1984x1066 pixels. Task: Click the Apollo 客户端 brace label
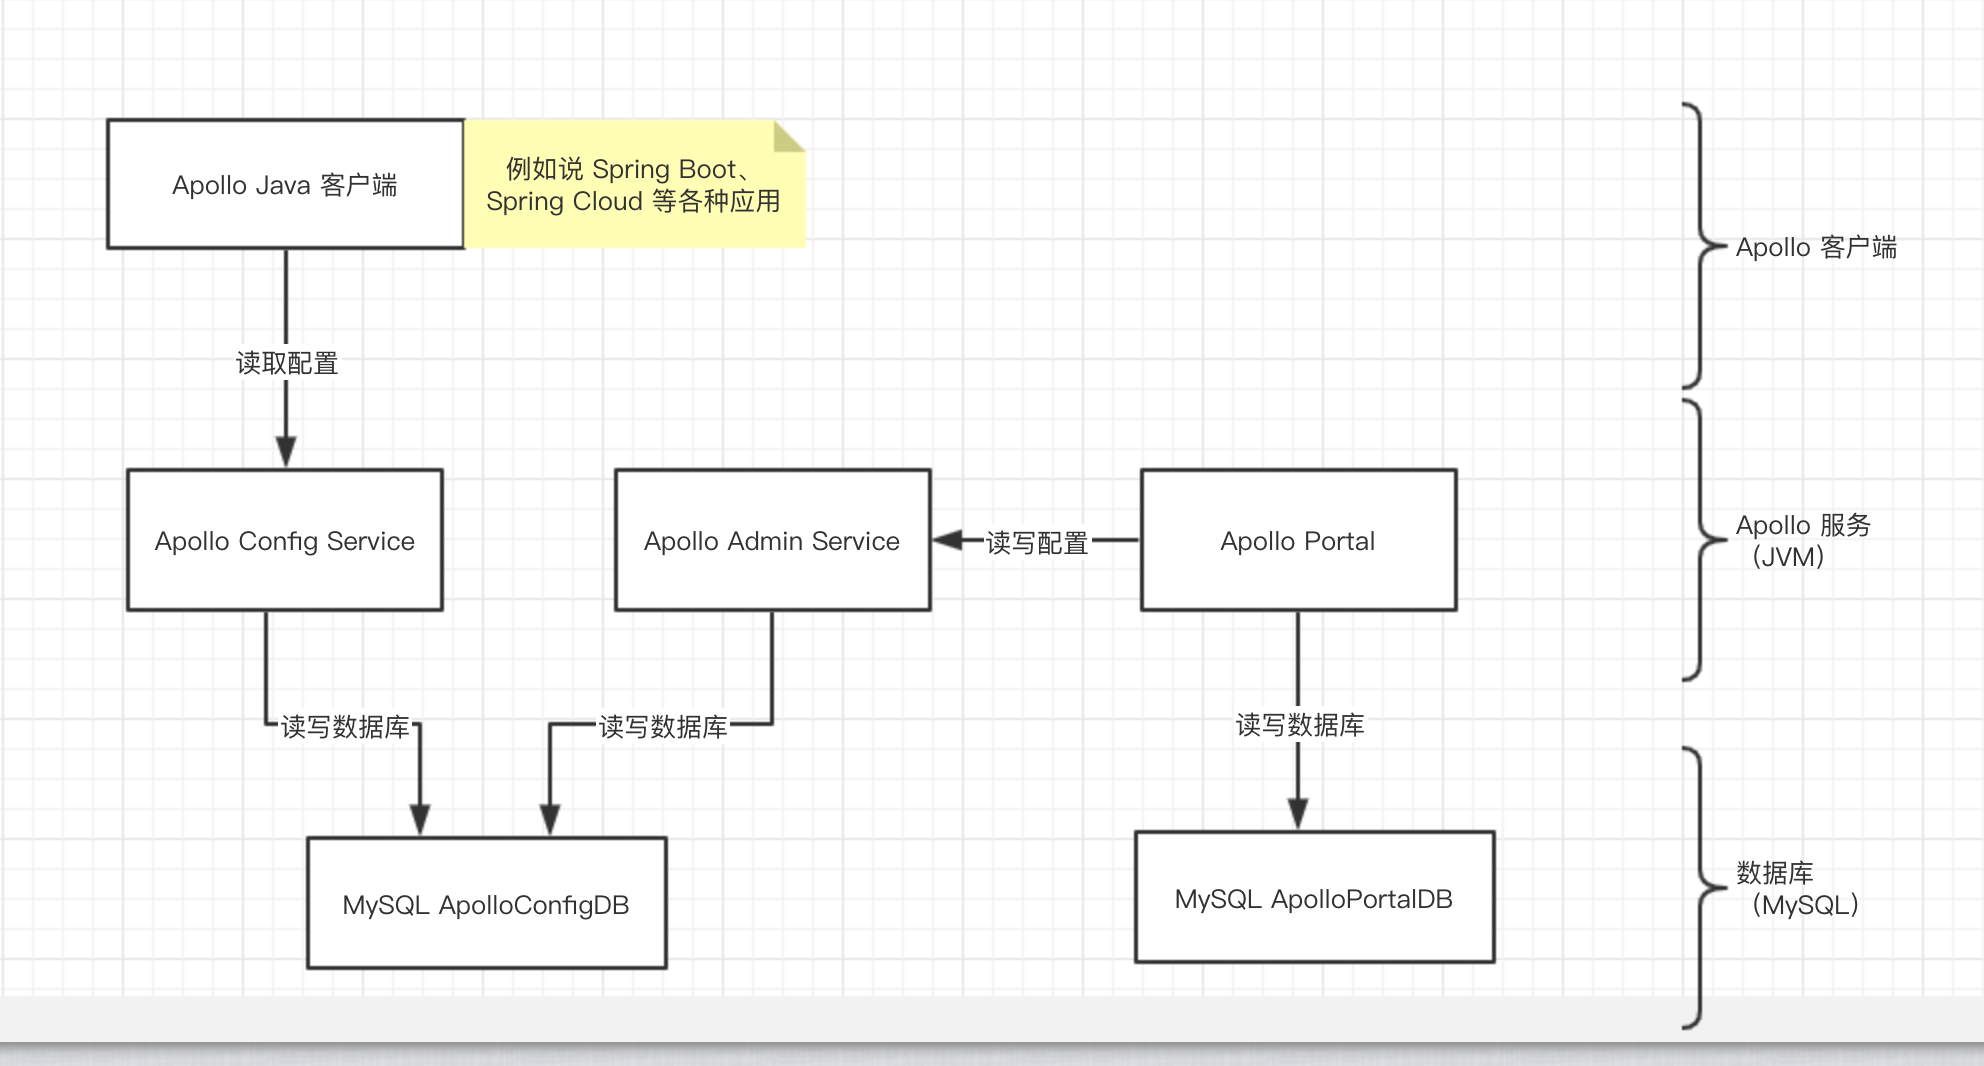click(1815, 247)
